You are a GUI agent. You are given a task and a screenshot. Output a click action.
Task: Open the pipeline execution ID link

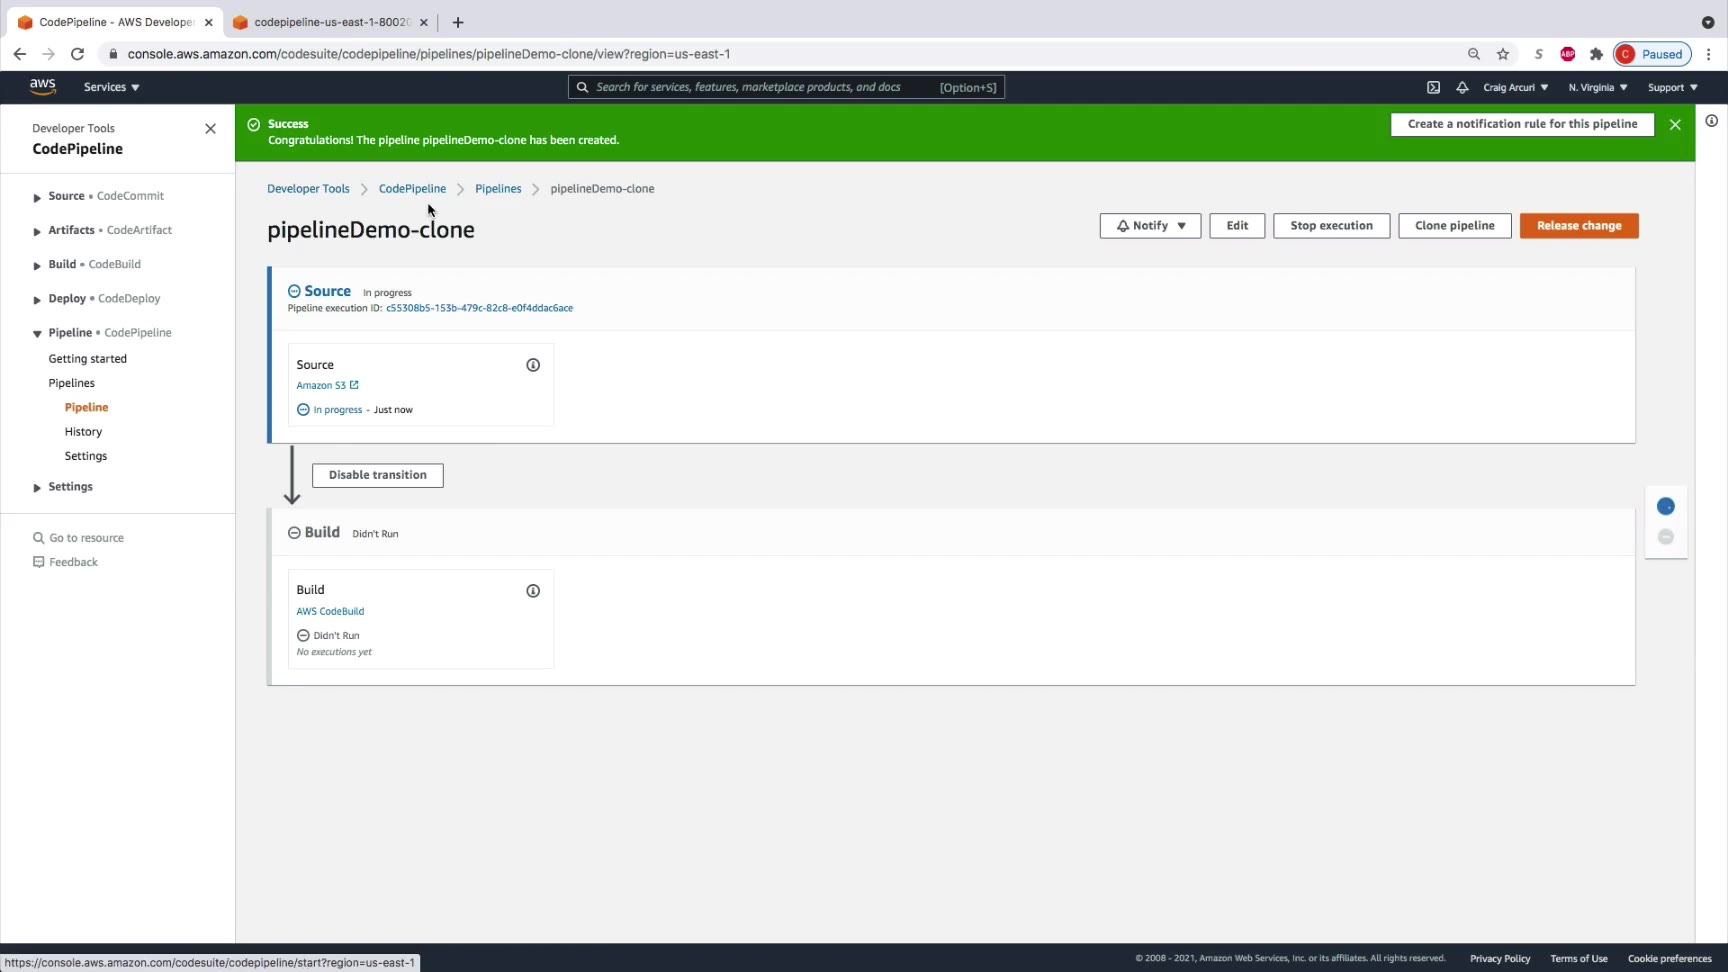click(x=479, y=308)
